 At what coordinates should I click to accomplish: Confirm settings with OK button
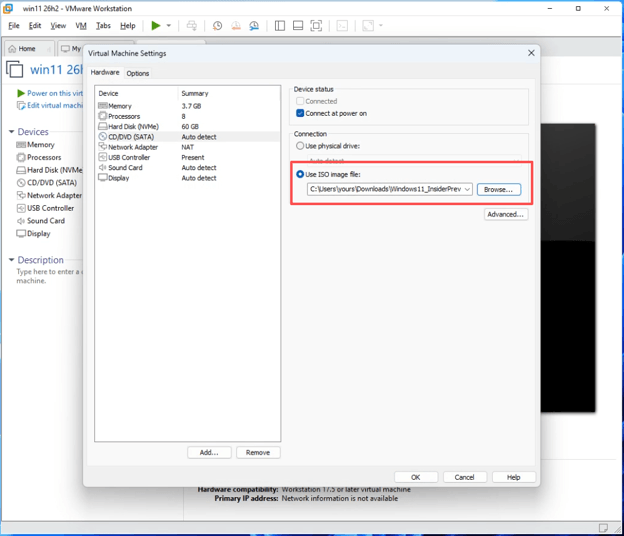click(416, 477)
